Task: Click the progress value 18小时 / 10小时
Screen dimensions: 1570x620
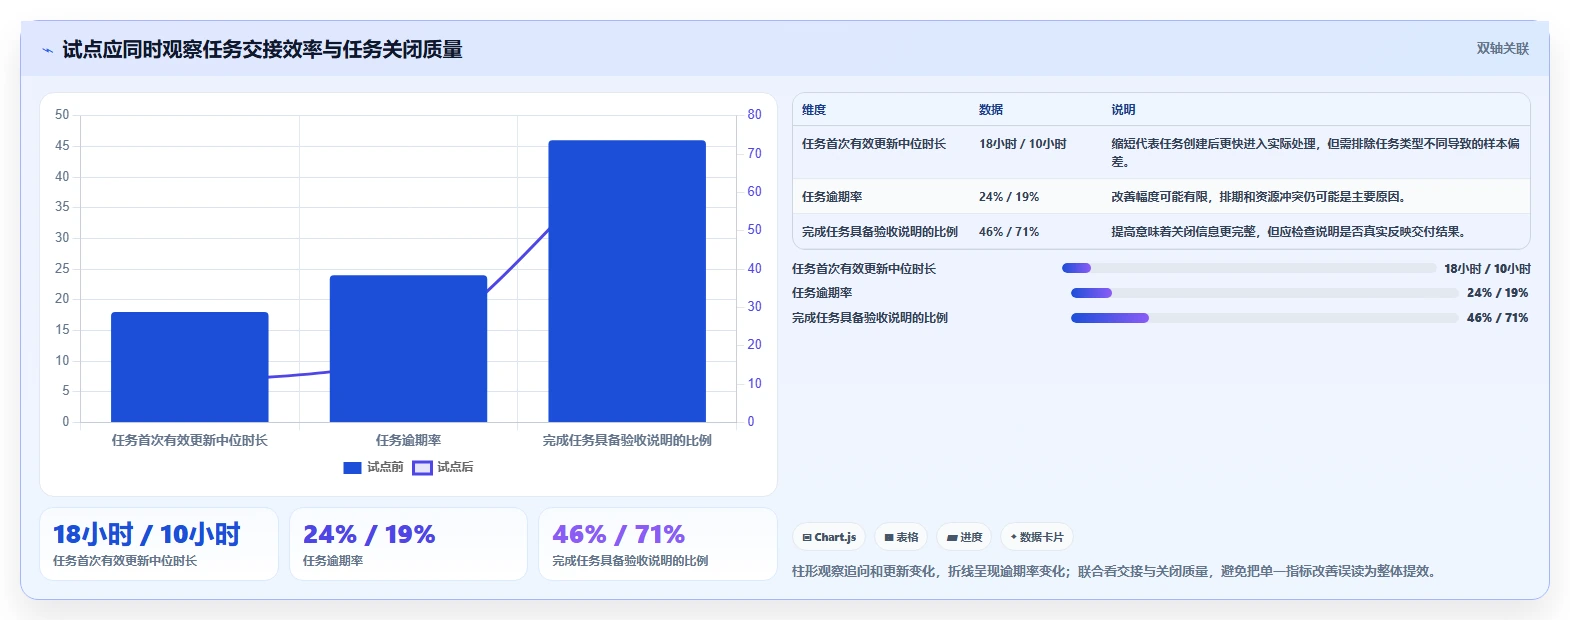Action: tap(1487, 269)
